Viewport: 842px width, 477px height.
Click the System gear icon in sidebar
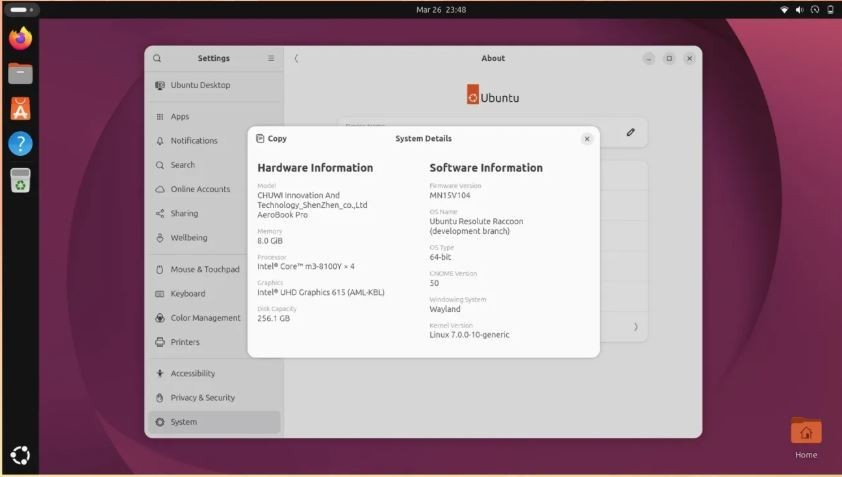click(x=159, y=422)
